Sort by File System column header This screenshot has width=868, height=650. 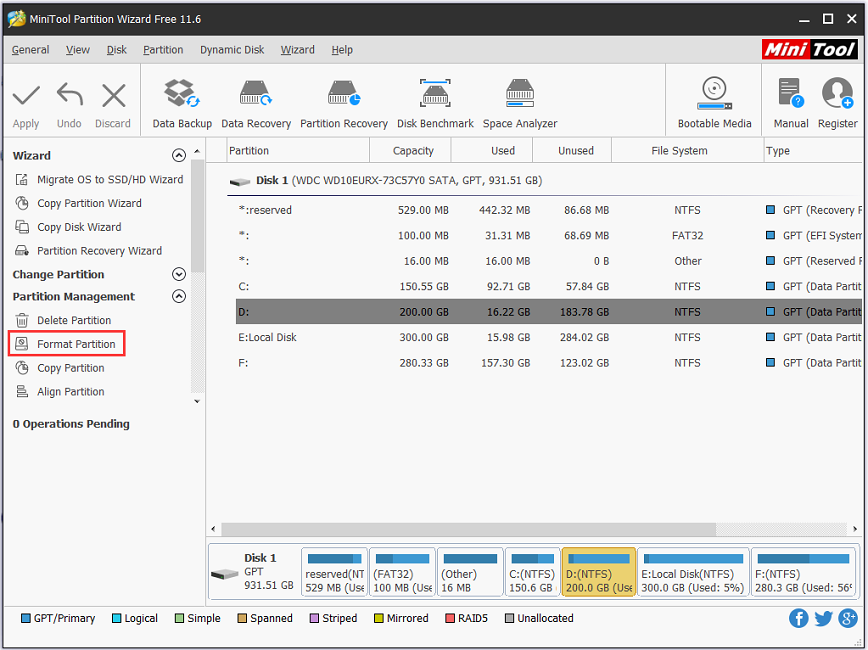(x=687, y=151)
